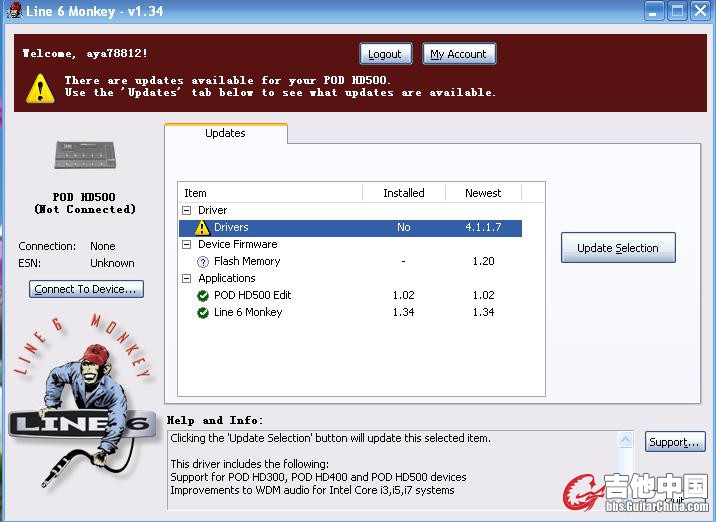This screenshot has height=522, width=716.
Task: Collapse the Driver tree group
Action: [x=186, y=211]
